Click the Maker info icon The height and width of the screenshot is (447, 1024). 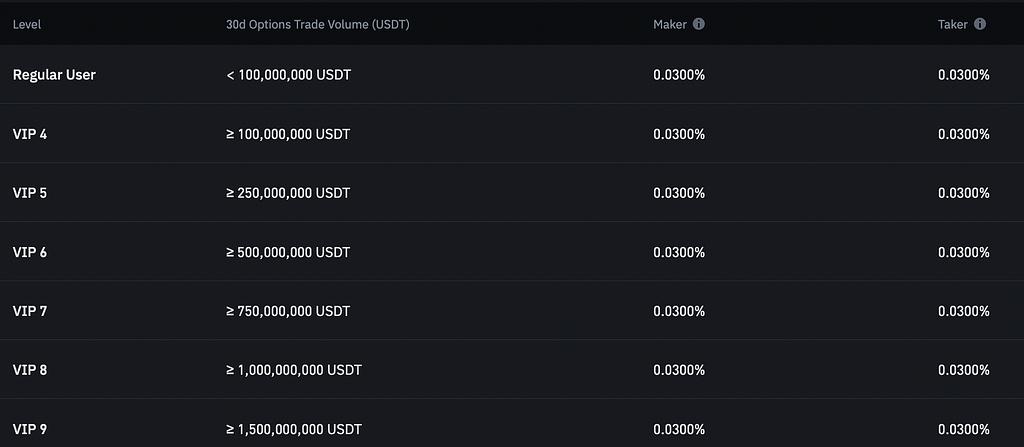(699, 24)
